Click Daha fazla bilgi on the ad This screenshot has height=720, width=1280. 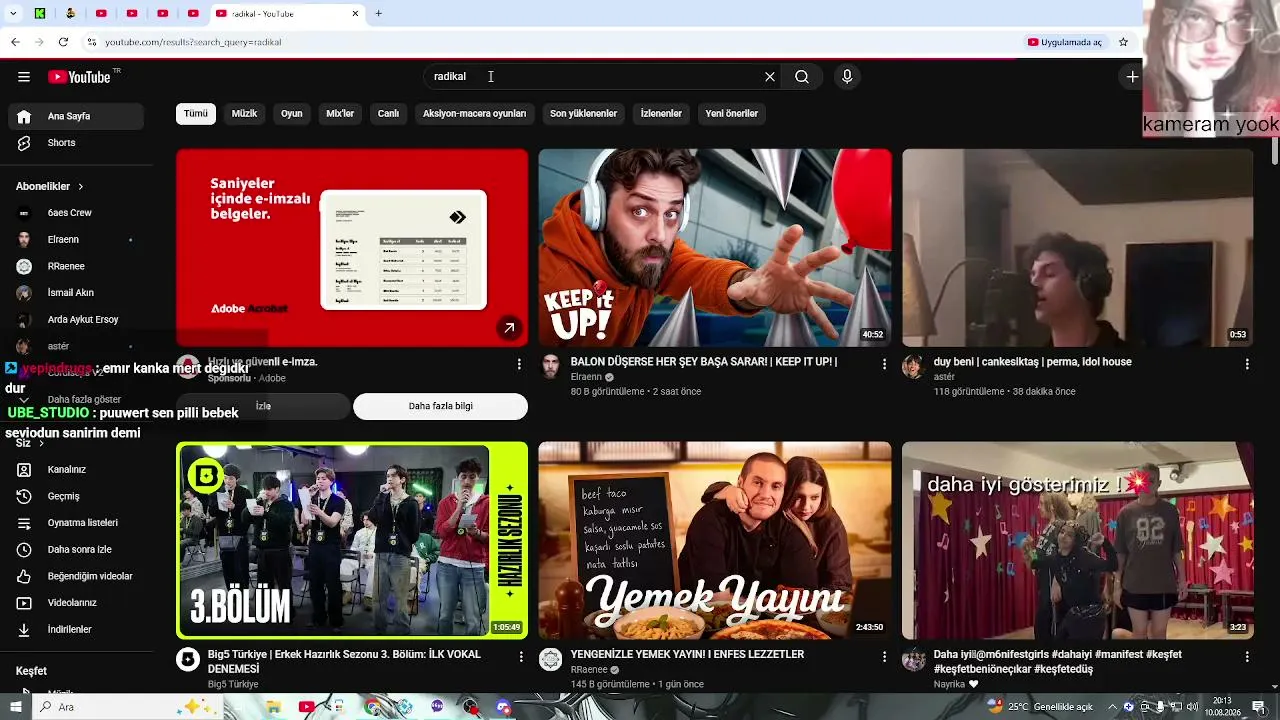pyautogui.click(x=441, y=406)
